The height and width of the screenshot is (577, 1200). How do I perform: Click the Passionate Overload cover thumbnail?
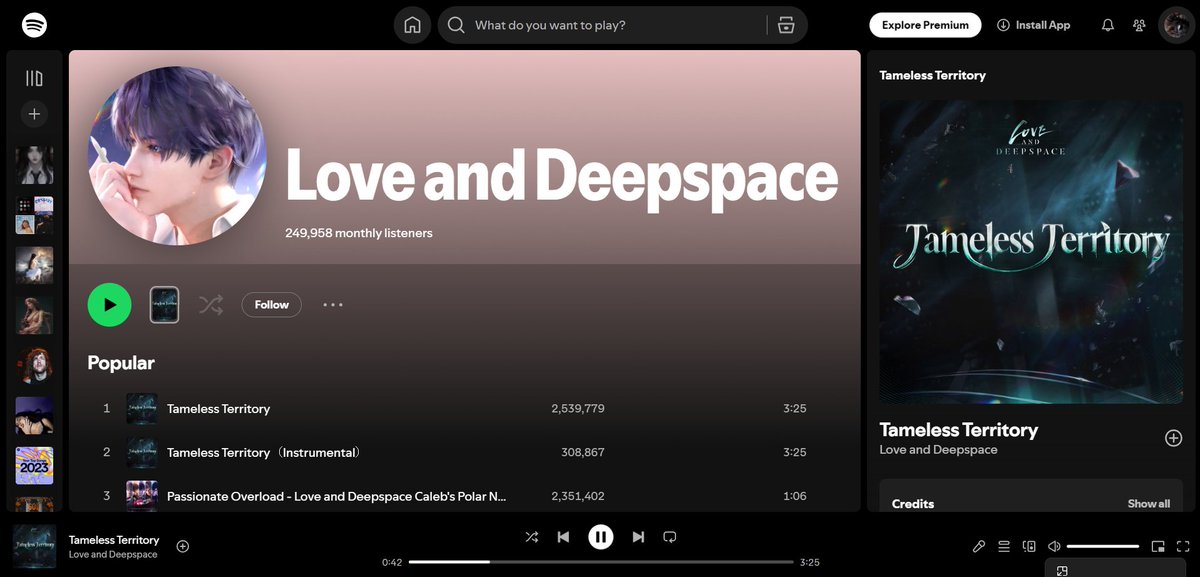(142, 495)
